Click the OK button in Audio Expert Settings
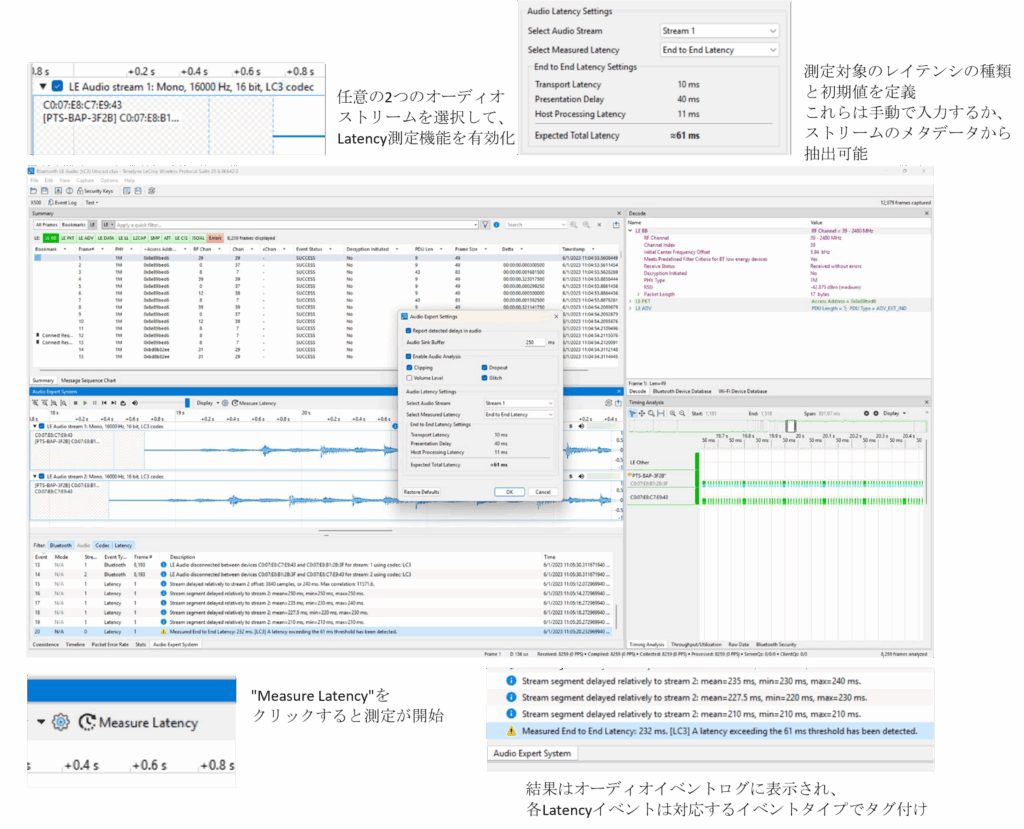The width and height of the screenshot is (1024, 829). (x=509, y=492)
